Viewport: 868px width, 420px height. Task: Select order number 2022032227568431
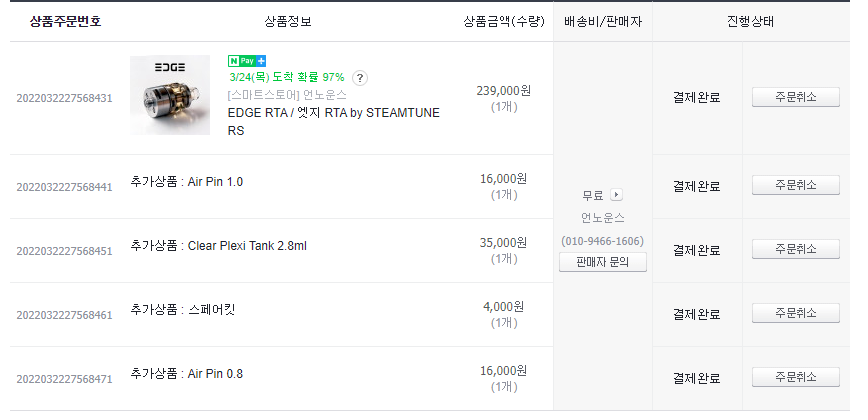tap(64, 98)
